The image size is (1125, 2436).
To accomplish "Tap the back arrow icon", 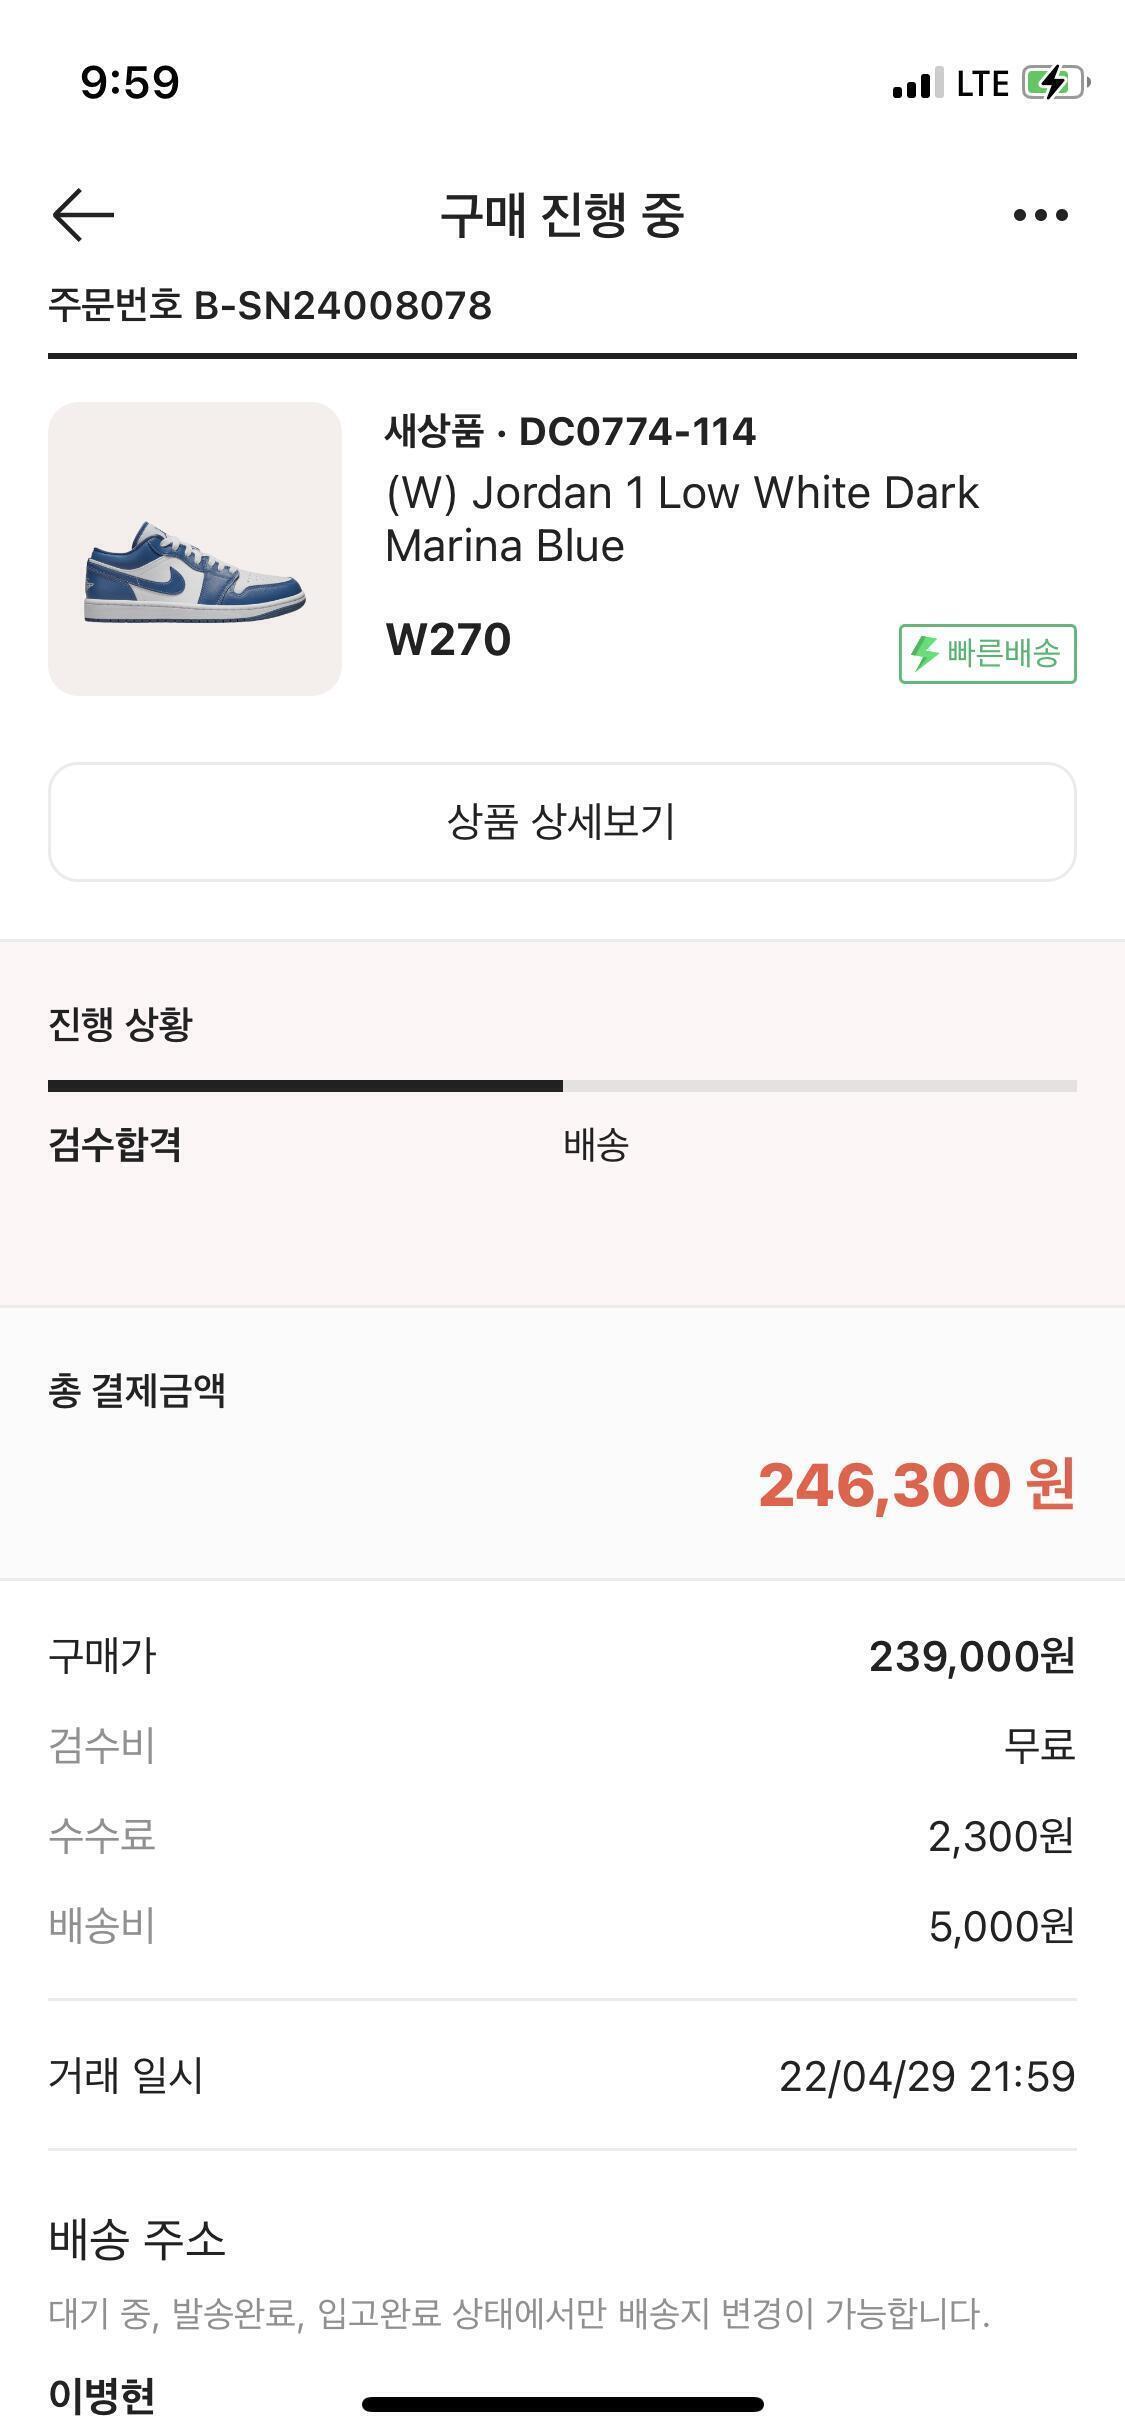I will click(x=83, y=215).
